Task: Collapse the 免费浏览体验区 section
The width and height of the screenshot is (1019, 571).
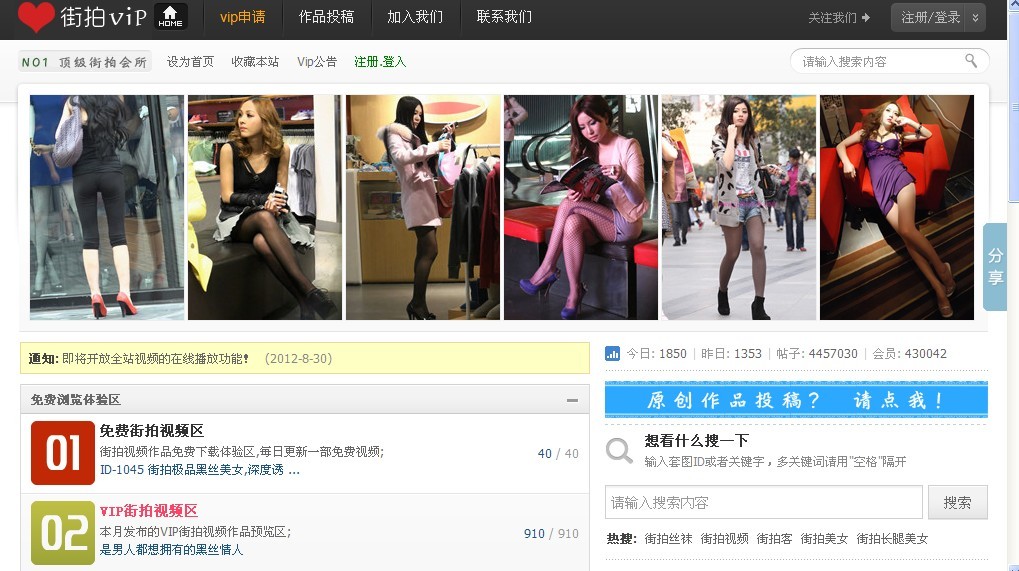Action: 572,400
